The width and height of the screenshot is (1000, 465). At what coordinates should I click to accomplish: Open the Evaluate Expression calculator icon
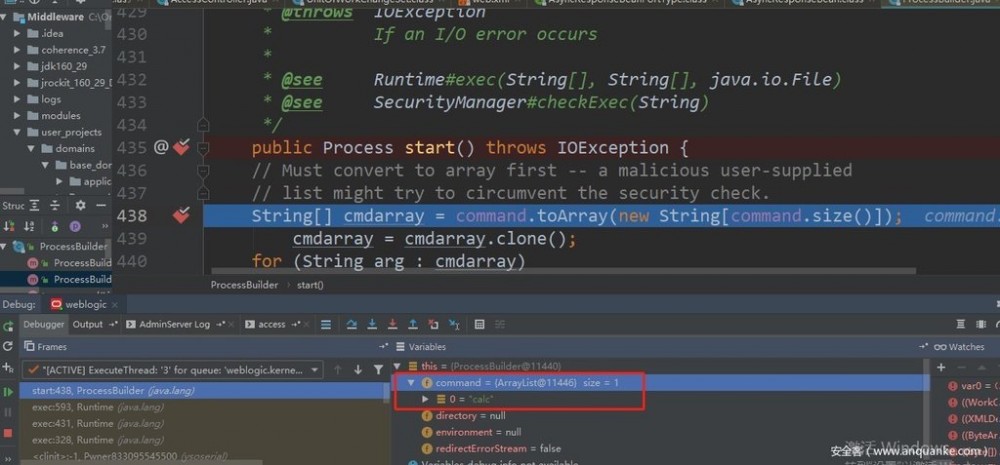tap(480, 325)
